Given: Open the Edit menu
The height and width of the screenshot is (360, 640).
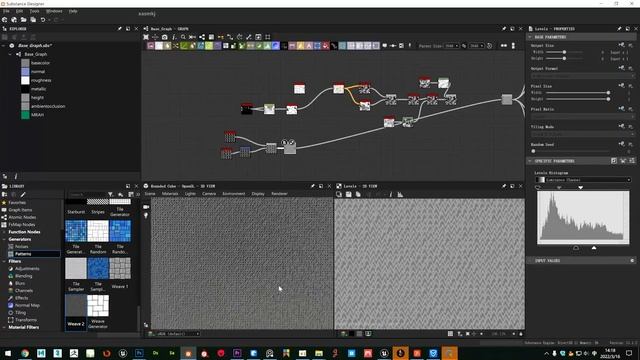Looking at the screenshot, I should point(19,11).
